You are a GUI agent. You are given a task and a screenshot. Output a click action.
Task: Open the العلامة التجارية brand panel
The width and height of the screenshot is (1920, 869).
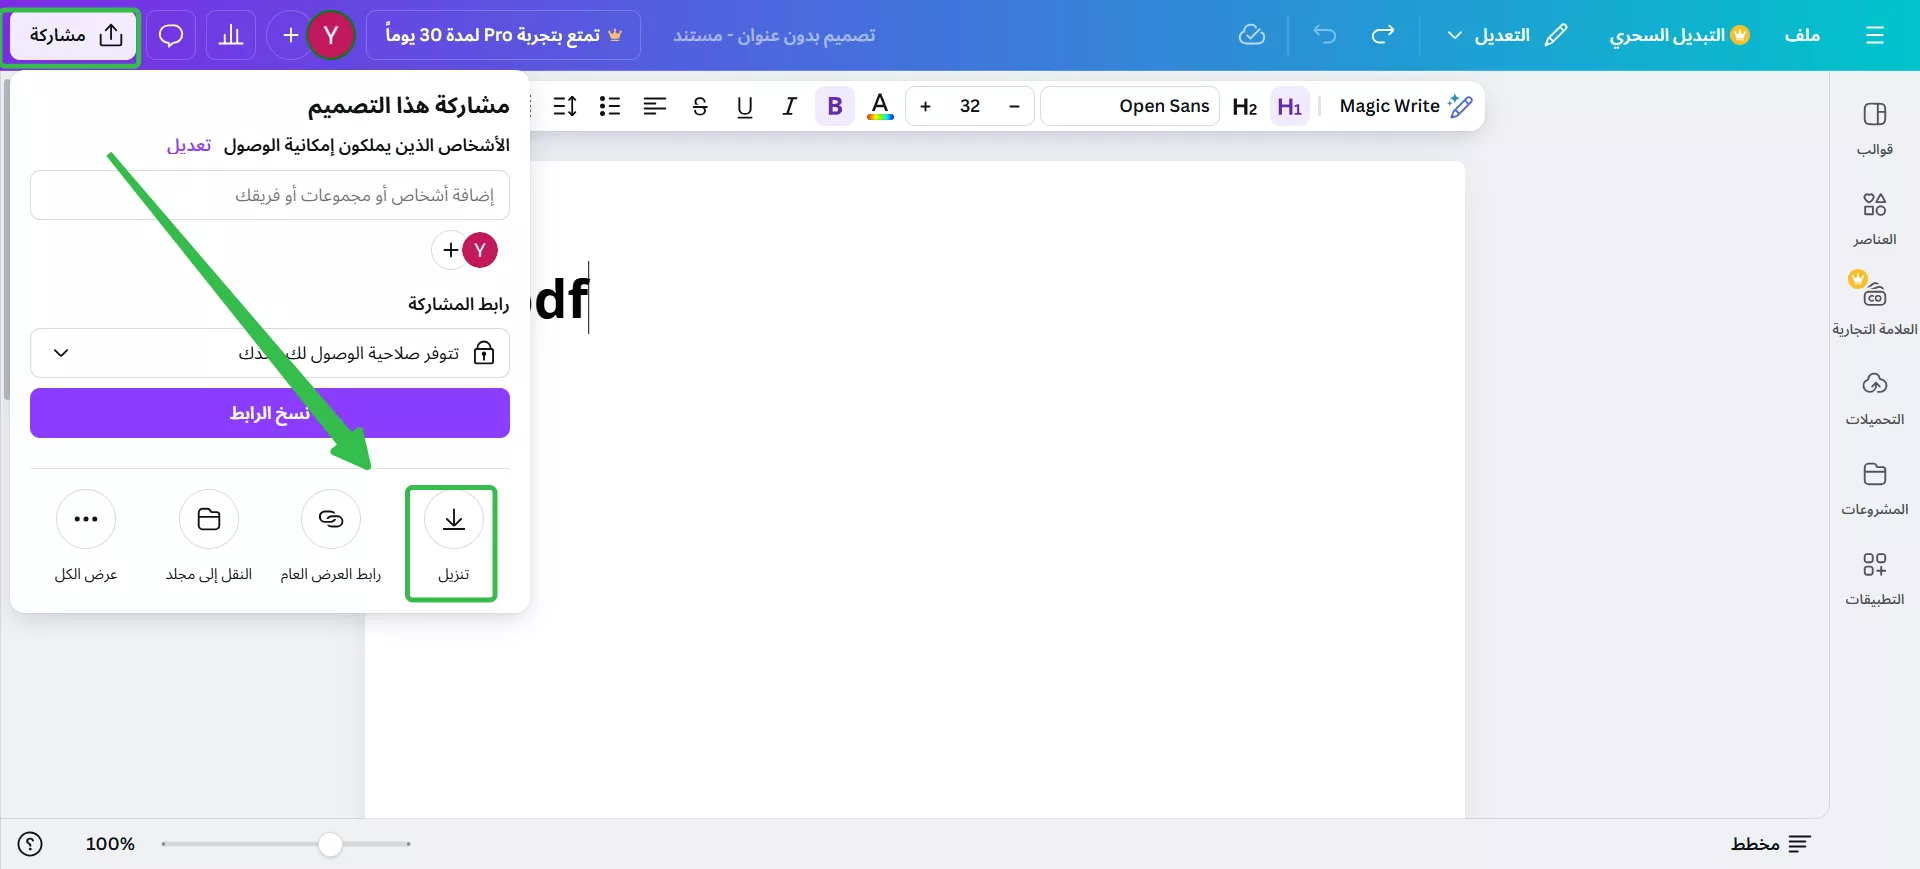point(1875,304)
